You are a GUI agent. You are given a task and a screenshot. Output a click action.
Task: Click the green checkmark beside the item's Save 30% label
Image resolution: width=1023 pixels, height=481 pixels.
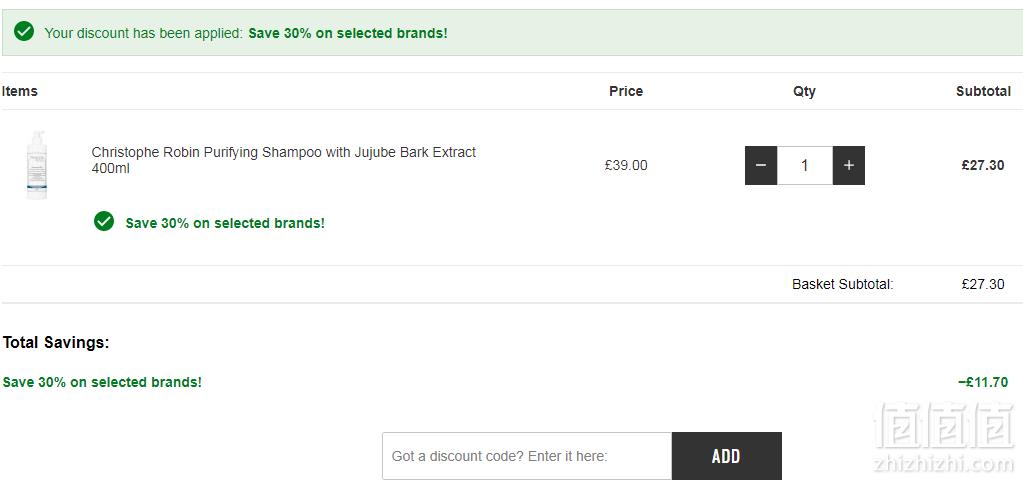click(104, 221)
